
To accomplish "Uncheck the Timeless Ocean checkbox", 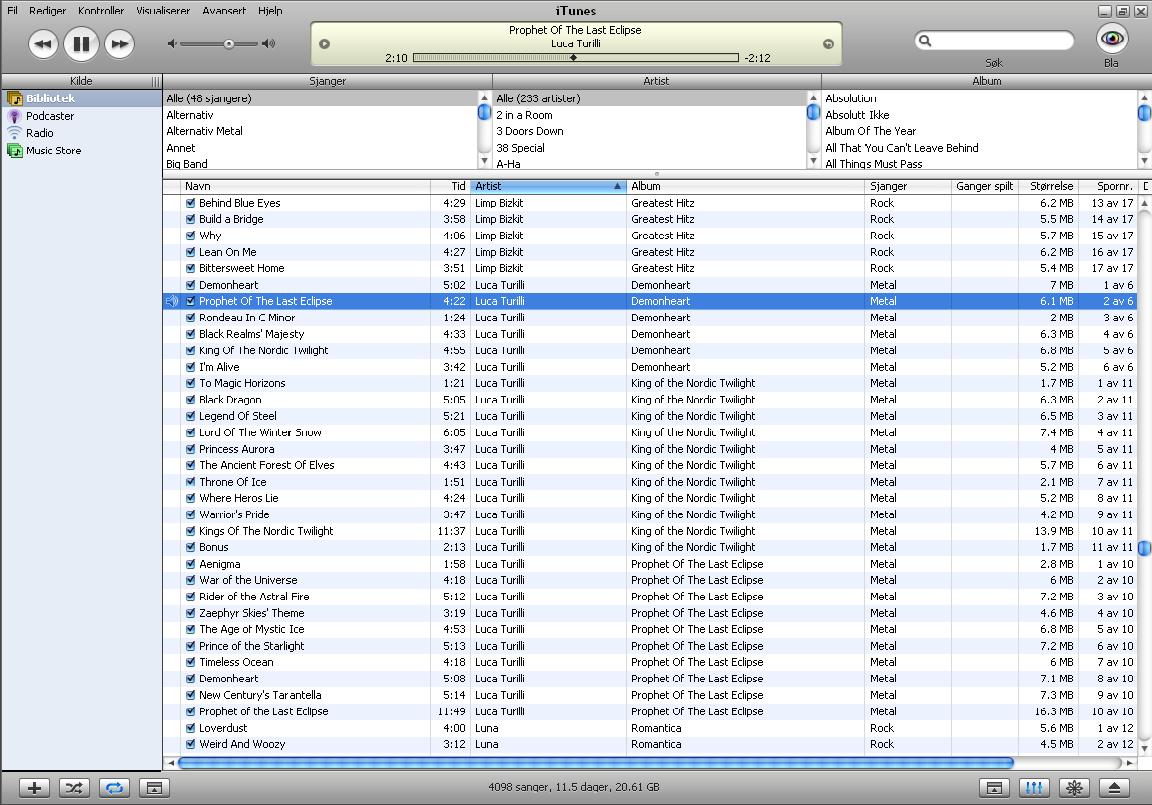I will point(190,662).
